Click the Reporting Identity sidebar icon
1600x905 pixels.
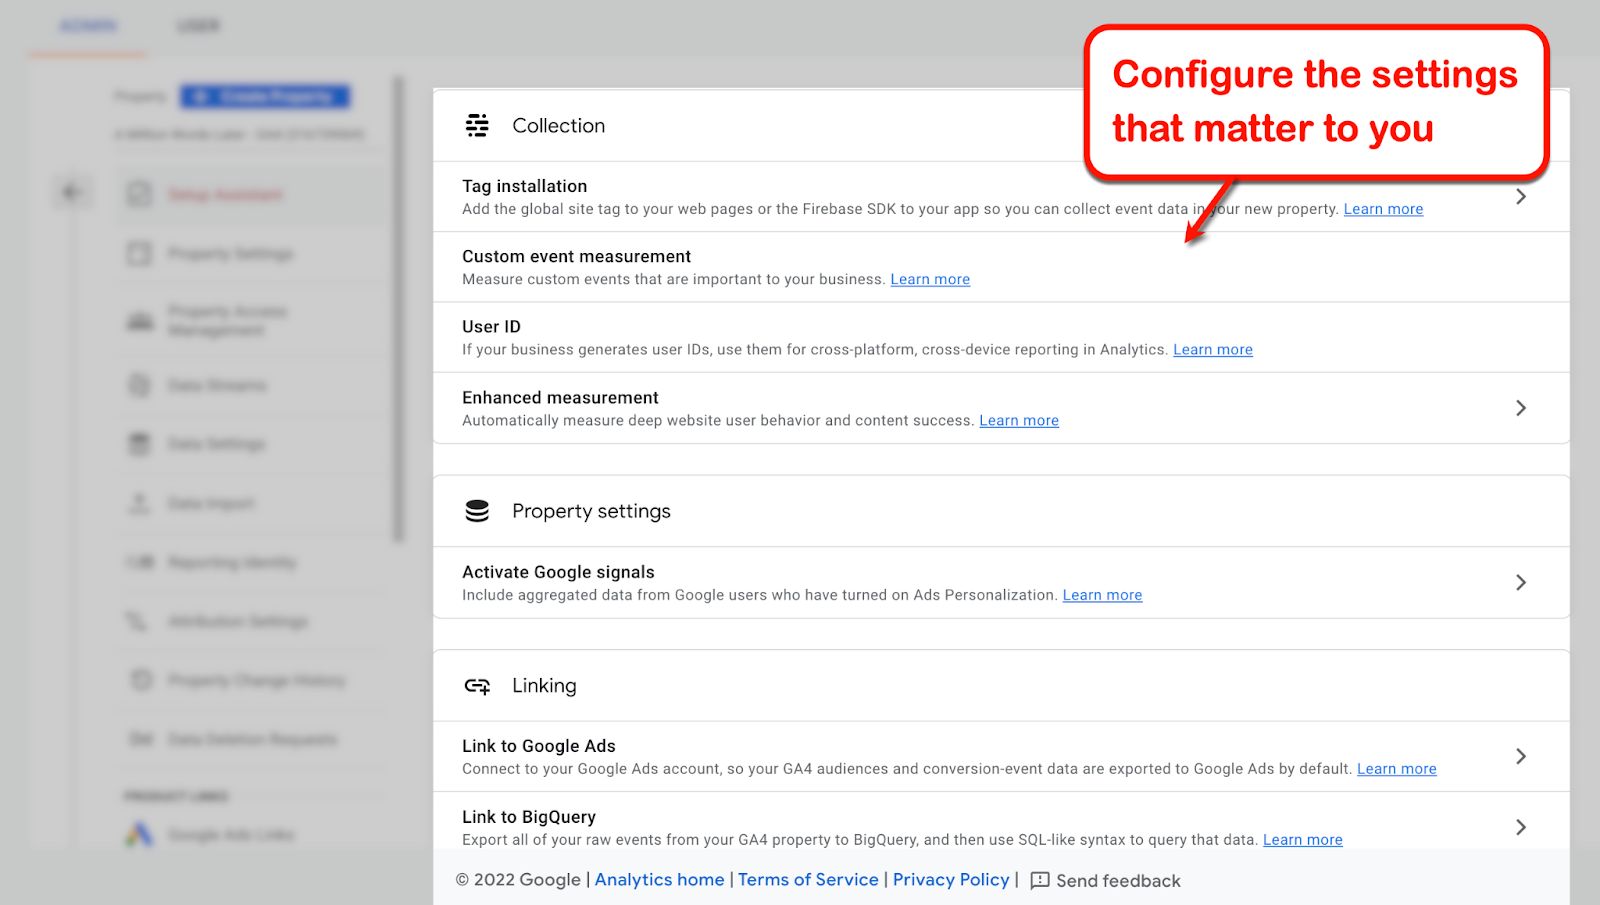pos(140,562)
